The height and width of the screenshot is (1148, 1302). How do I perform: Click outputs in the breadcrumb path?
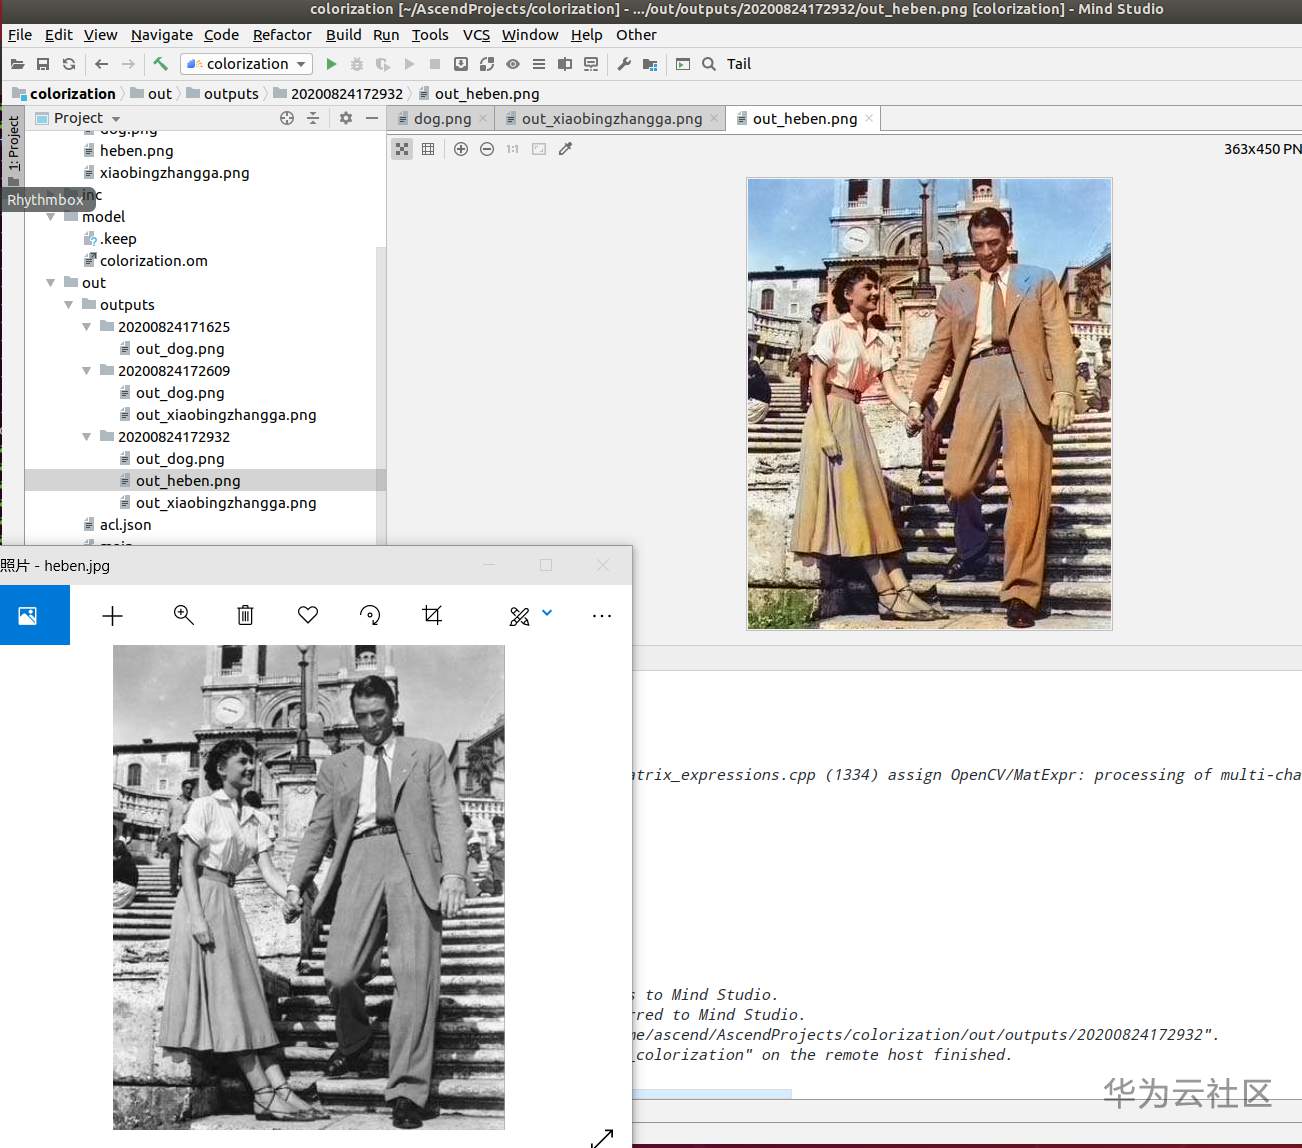click(x=230, y=94)
